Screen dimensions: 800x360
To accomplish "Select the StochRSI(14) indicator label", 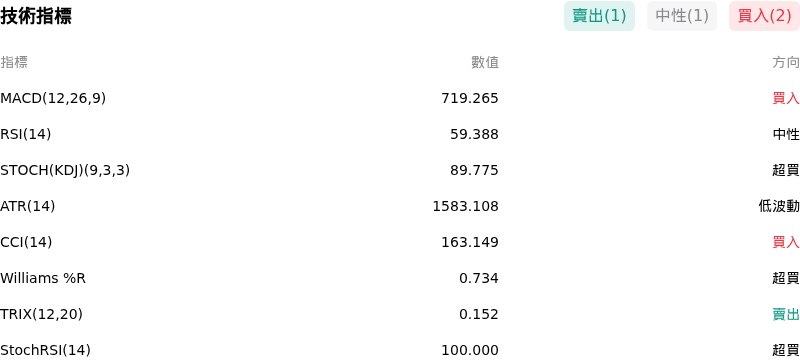I will point(45,350).
